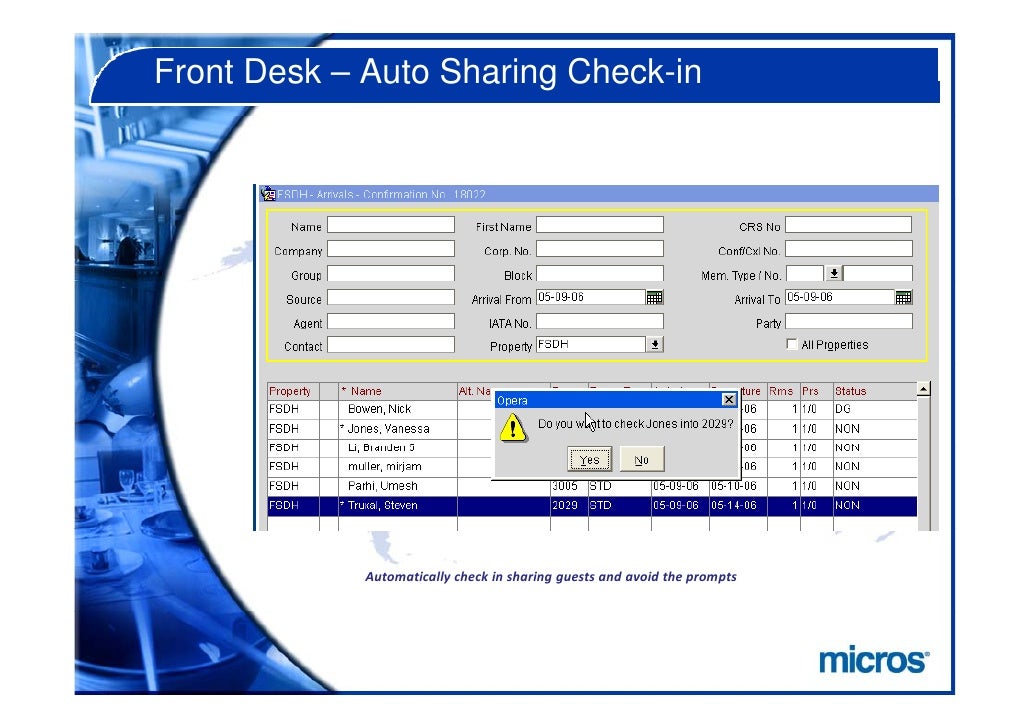Click the Corp. No. input field

click(600, 249)
